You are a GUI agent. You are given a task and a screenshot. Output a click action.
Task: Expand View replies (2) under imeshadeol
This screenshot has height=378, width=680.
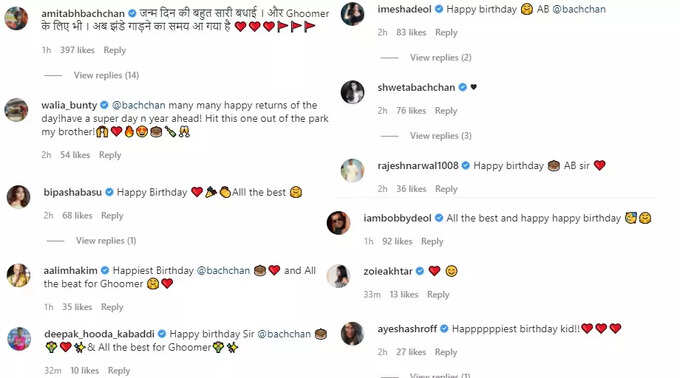tap(441, 58)
